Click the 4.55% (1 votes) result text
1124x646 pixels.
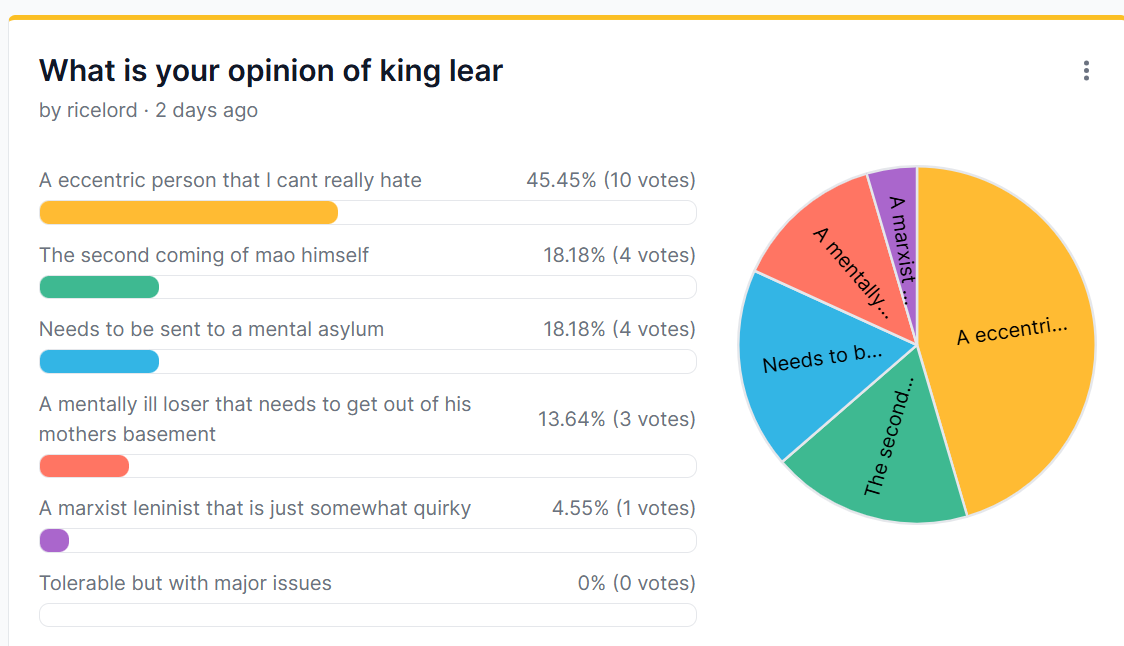tap(623, 508)
